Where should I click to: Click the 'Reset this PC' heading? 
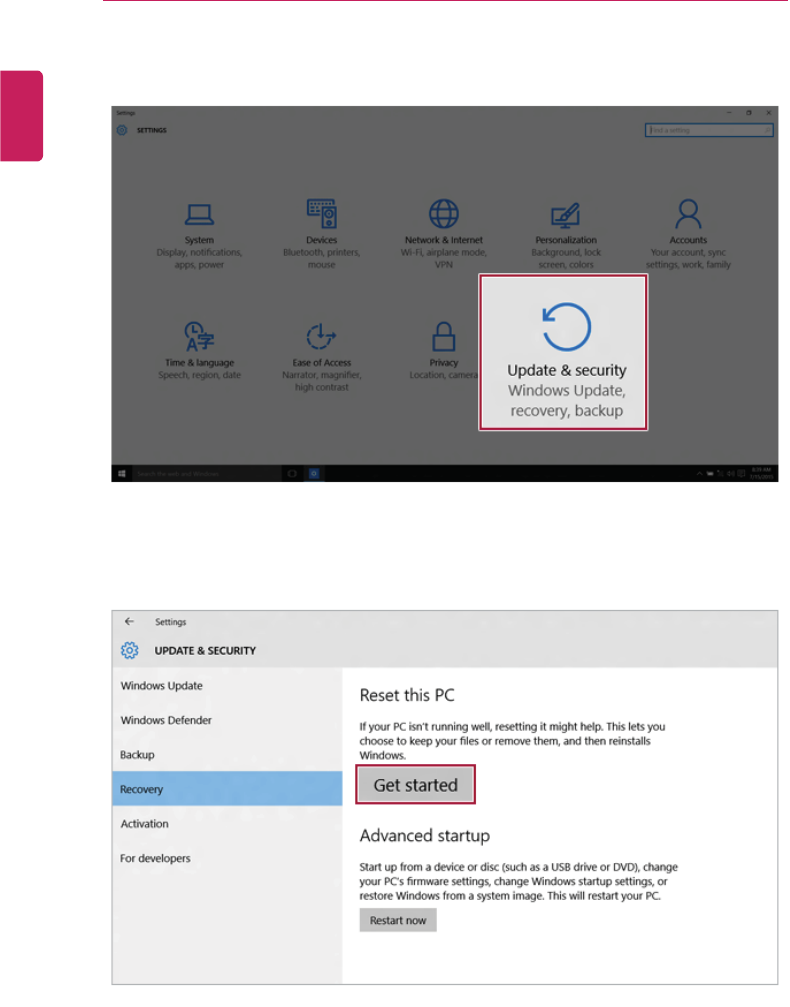pos(407,695)
